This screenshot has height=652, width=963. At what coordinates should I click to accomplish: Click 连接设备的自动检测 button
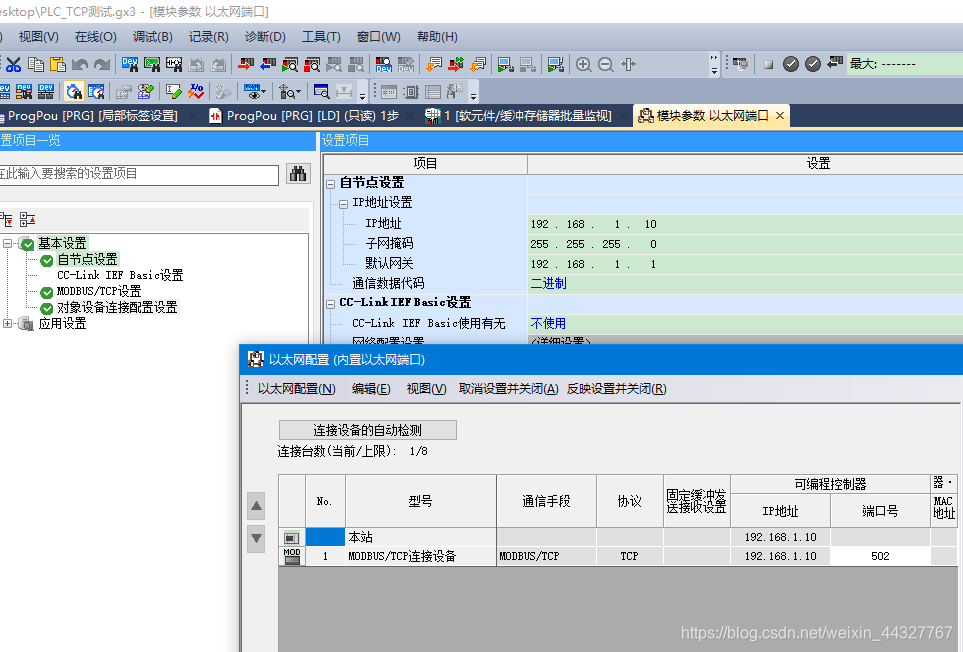tap(367, 430)
